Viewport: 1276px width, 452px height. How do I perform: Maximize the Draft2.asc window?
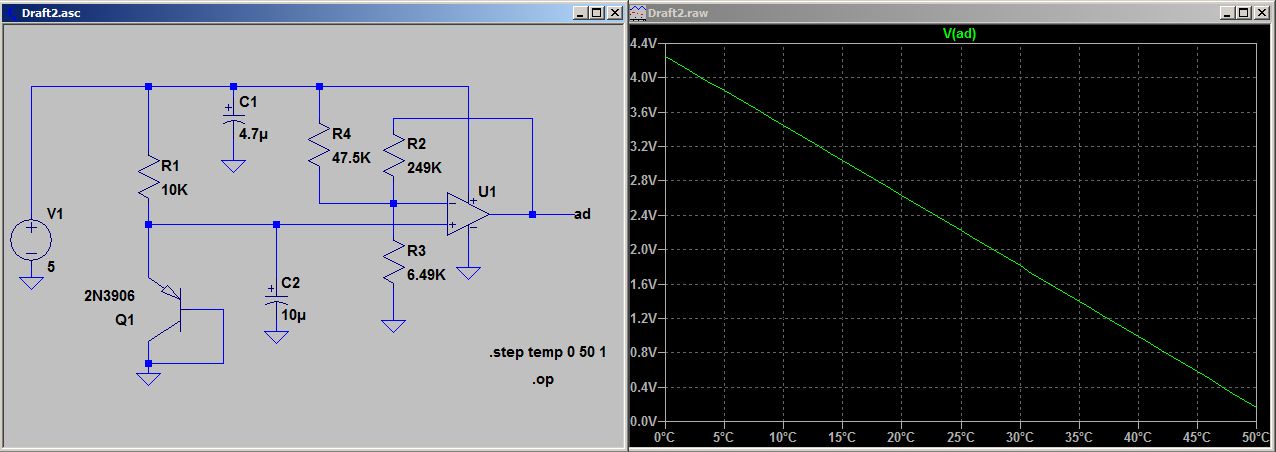click(x=597, y=13)
